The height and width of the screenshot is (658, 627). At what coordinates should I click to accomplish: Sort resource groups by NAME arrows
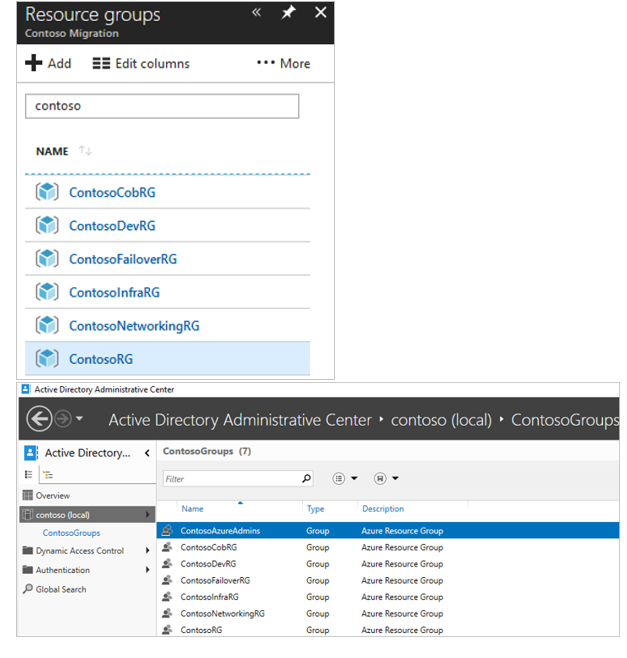point(85,150)
